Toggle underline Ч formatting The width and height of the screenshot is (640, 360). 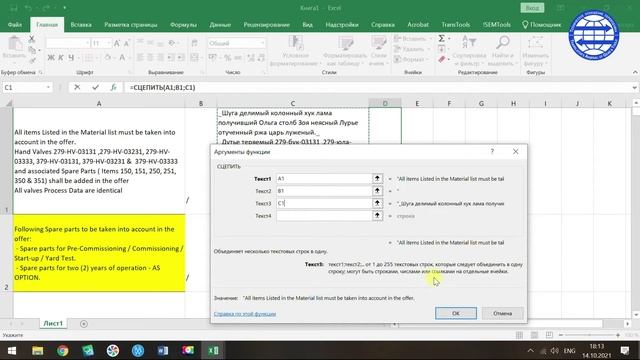pos(71,58)
